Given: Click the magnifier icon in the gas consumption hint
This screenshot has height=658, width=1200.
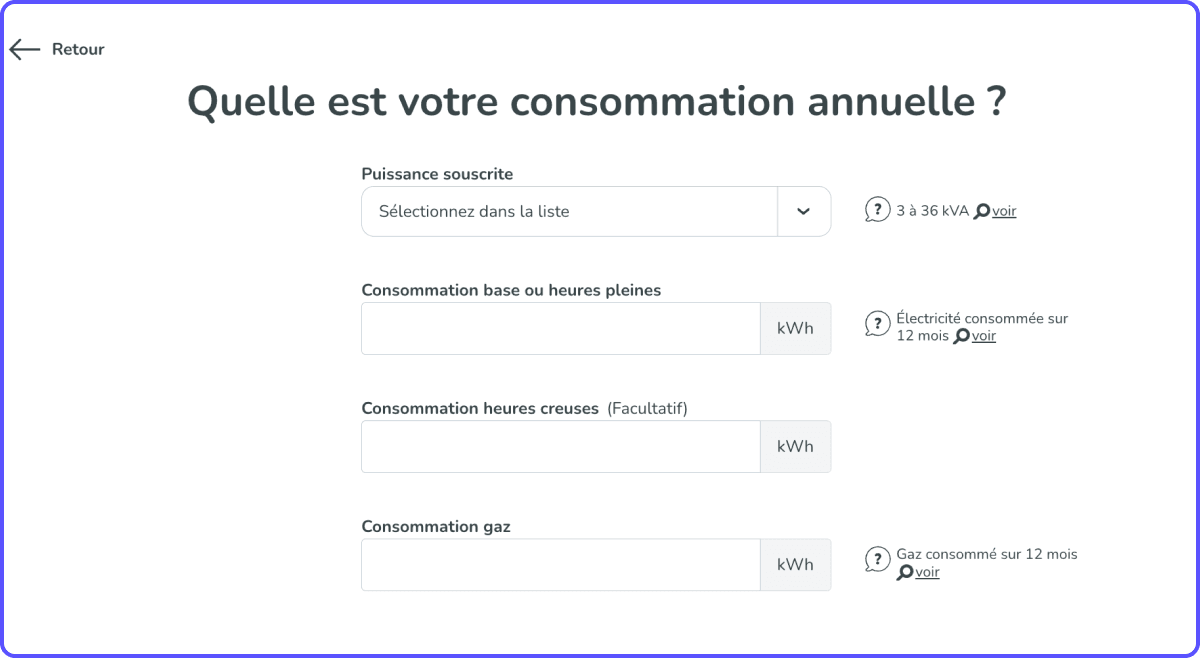Looking at the screenshot, I should 904,572.
